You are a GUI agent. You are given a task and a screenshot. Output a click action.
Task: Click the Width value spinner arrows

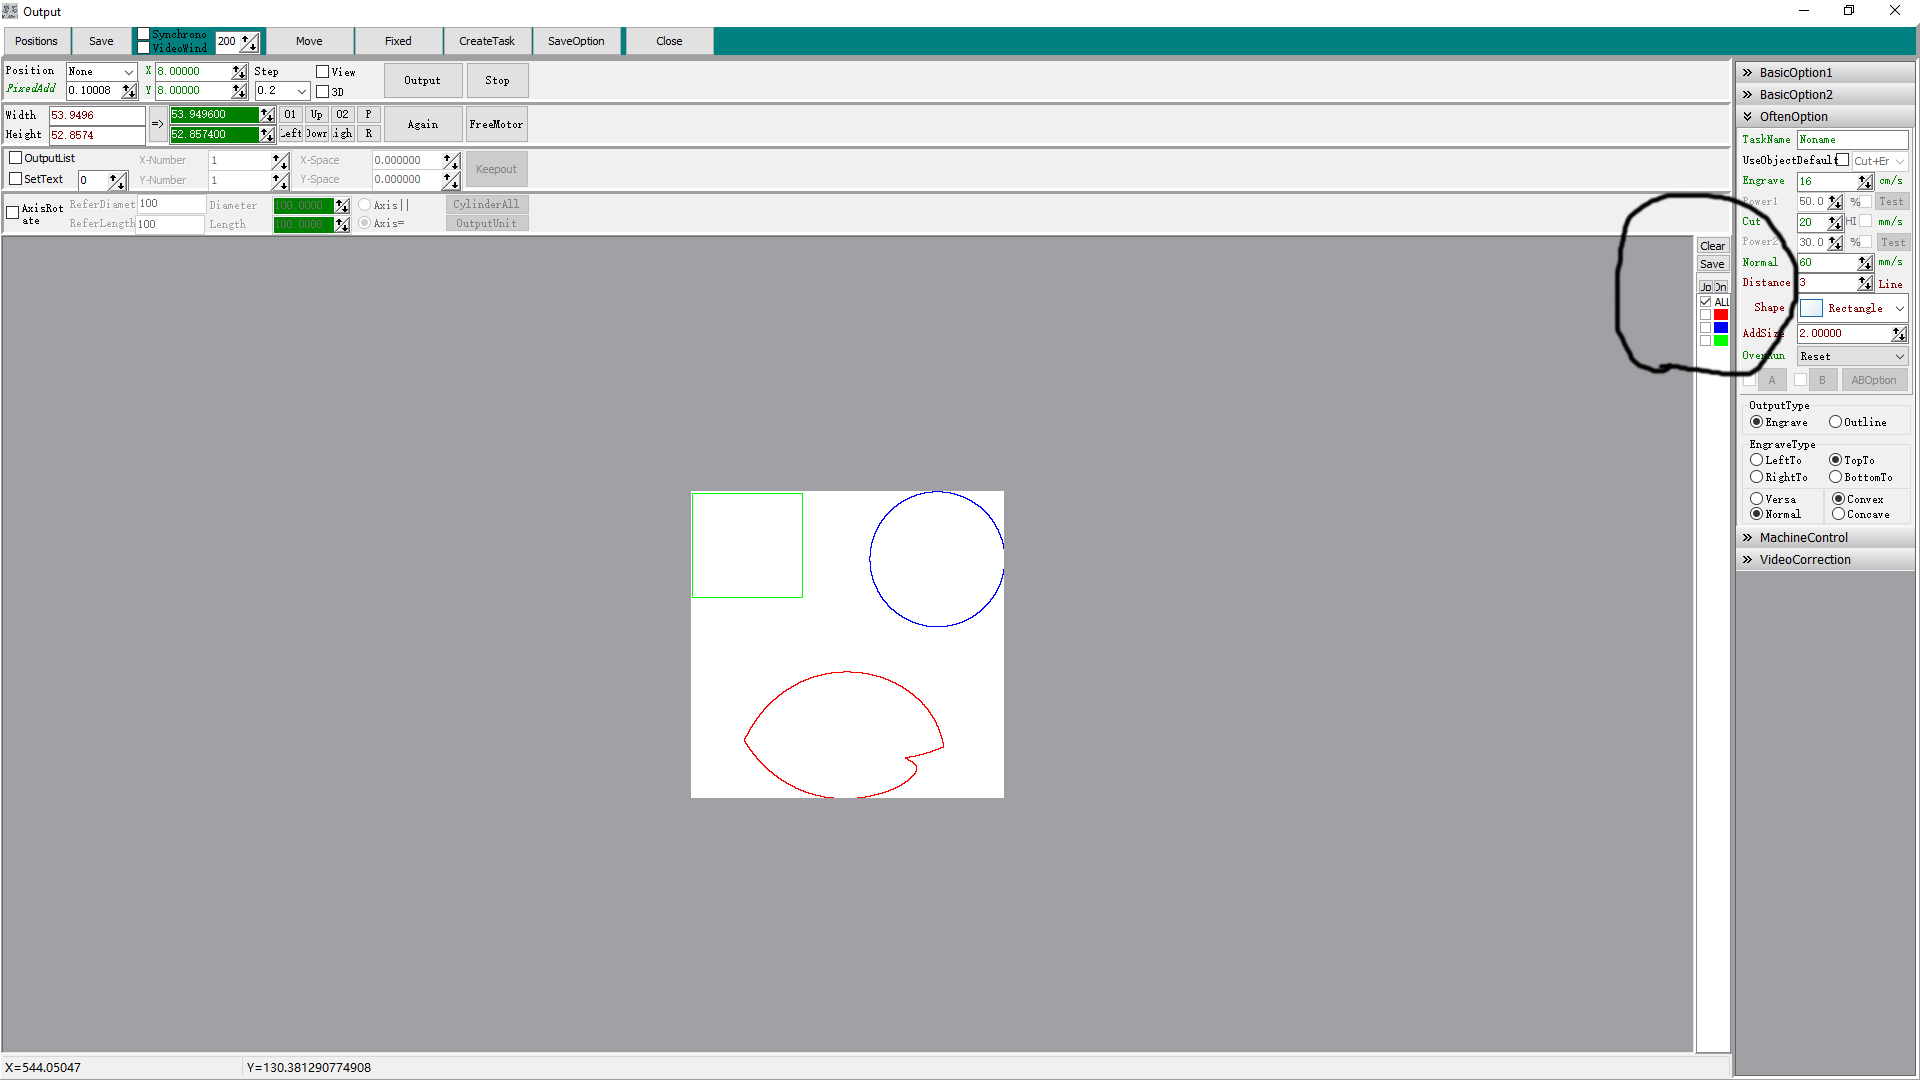[x=267, y=115]
